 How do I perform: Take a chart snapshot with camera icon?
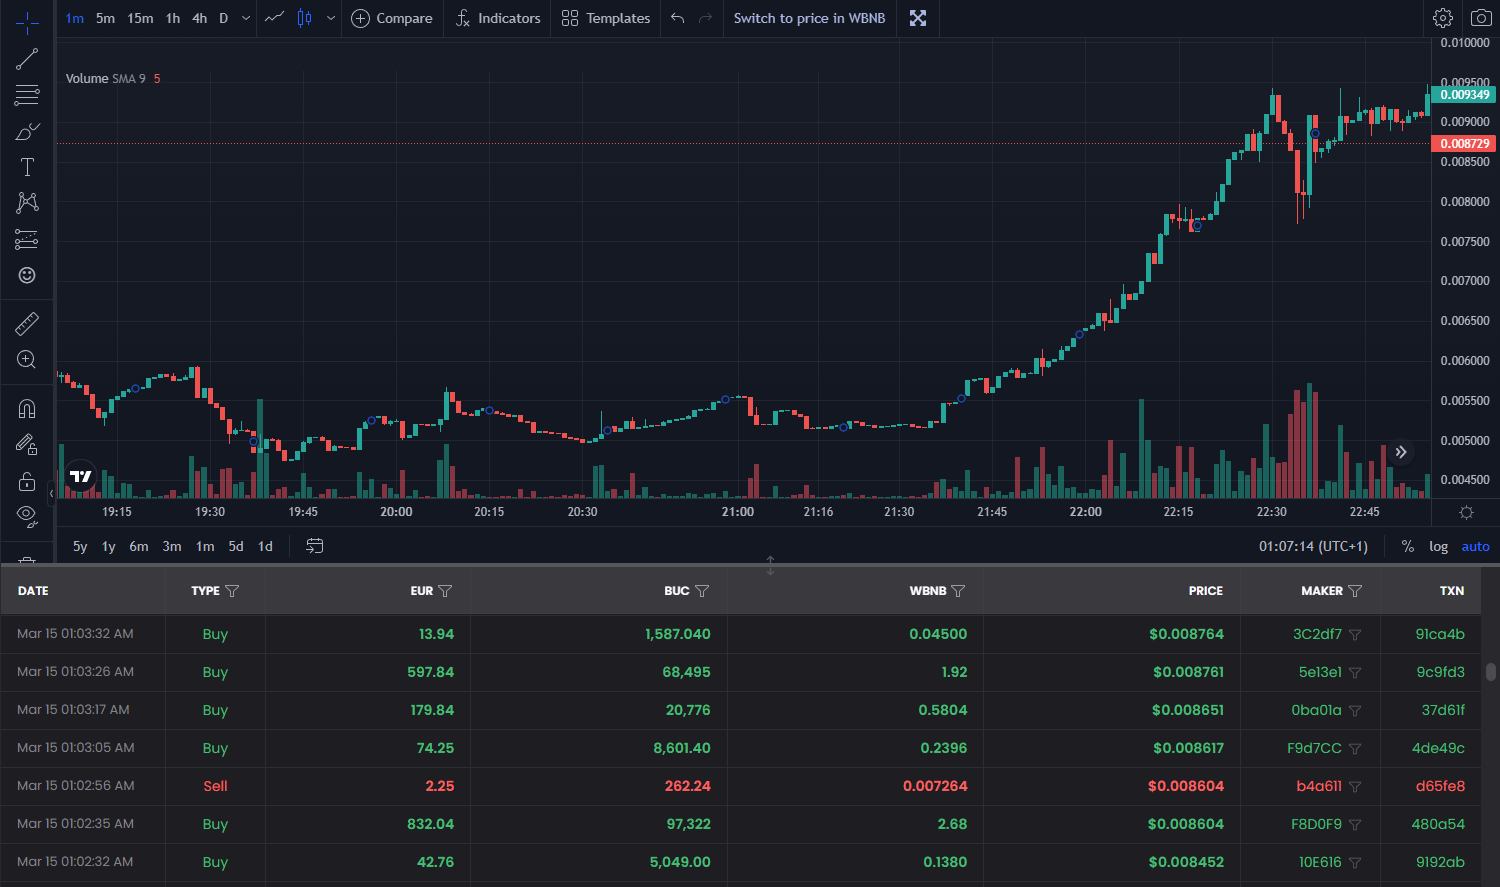click(1481, 18)
